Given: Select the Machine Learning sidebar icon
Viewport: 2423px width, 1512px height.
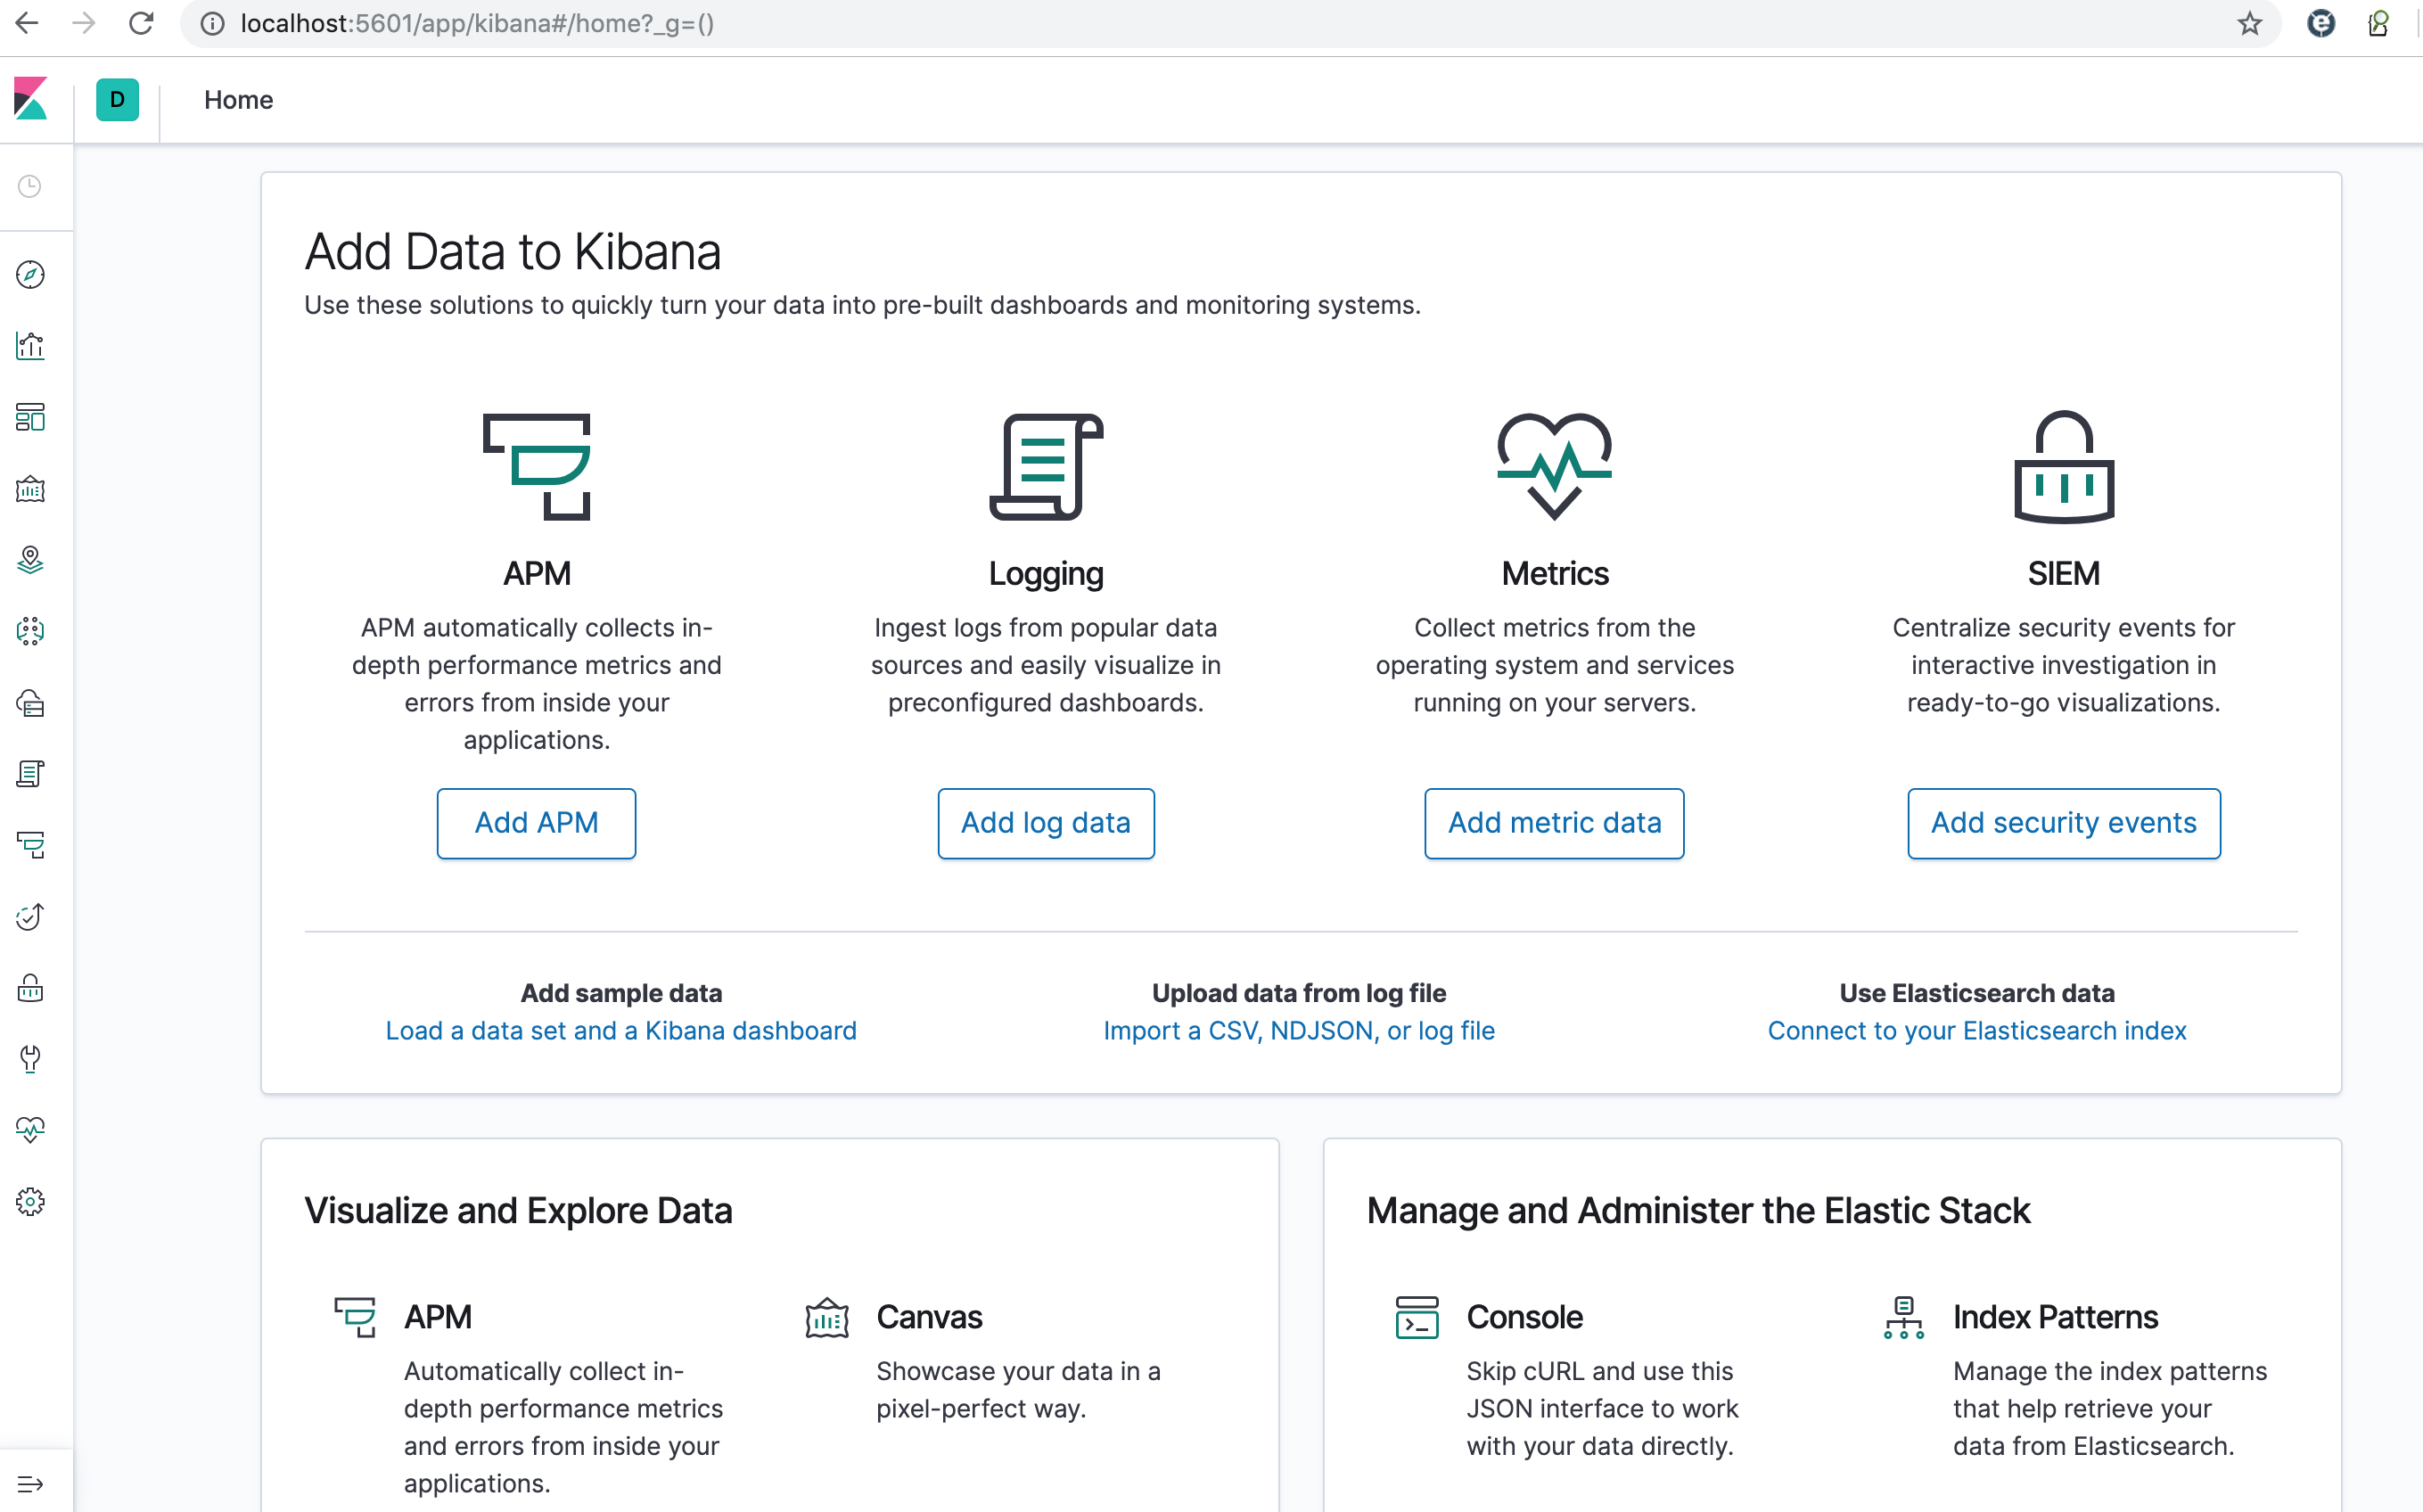Looking at the screenshot, I should (x=30, y=631).
